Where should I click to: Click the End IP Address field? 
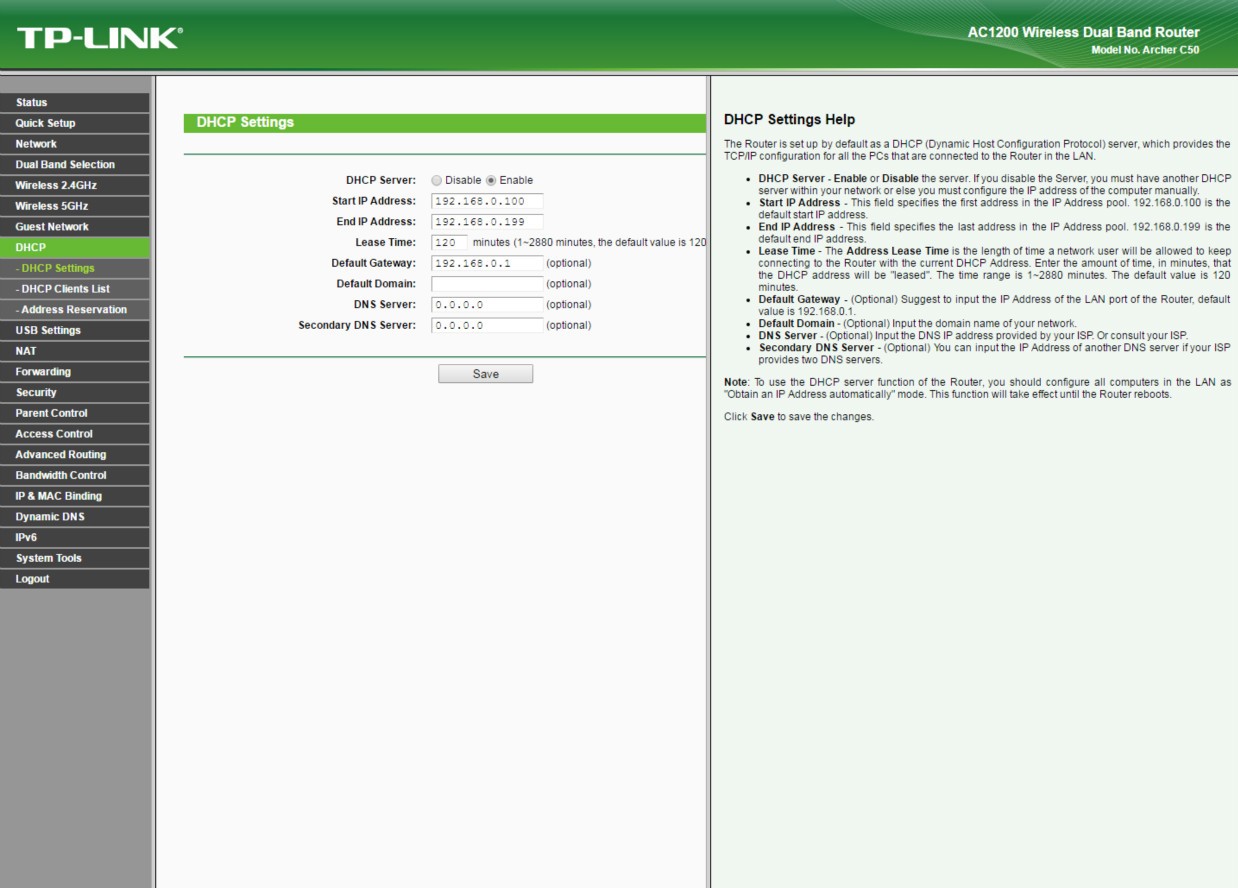pyautogui.click(x=486, y=222)
